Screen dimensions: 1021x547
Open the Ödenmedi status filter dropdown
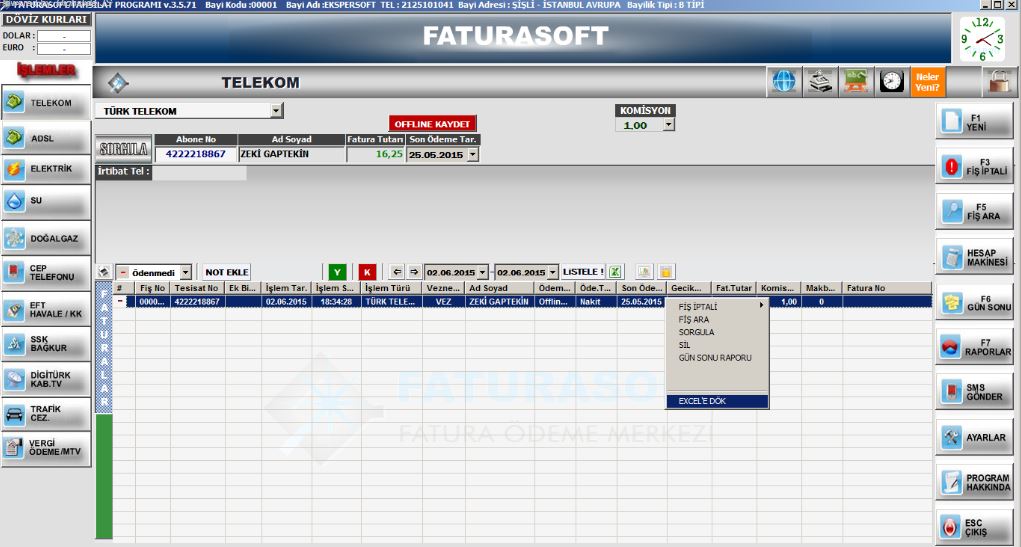(x=186, y=272)
